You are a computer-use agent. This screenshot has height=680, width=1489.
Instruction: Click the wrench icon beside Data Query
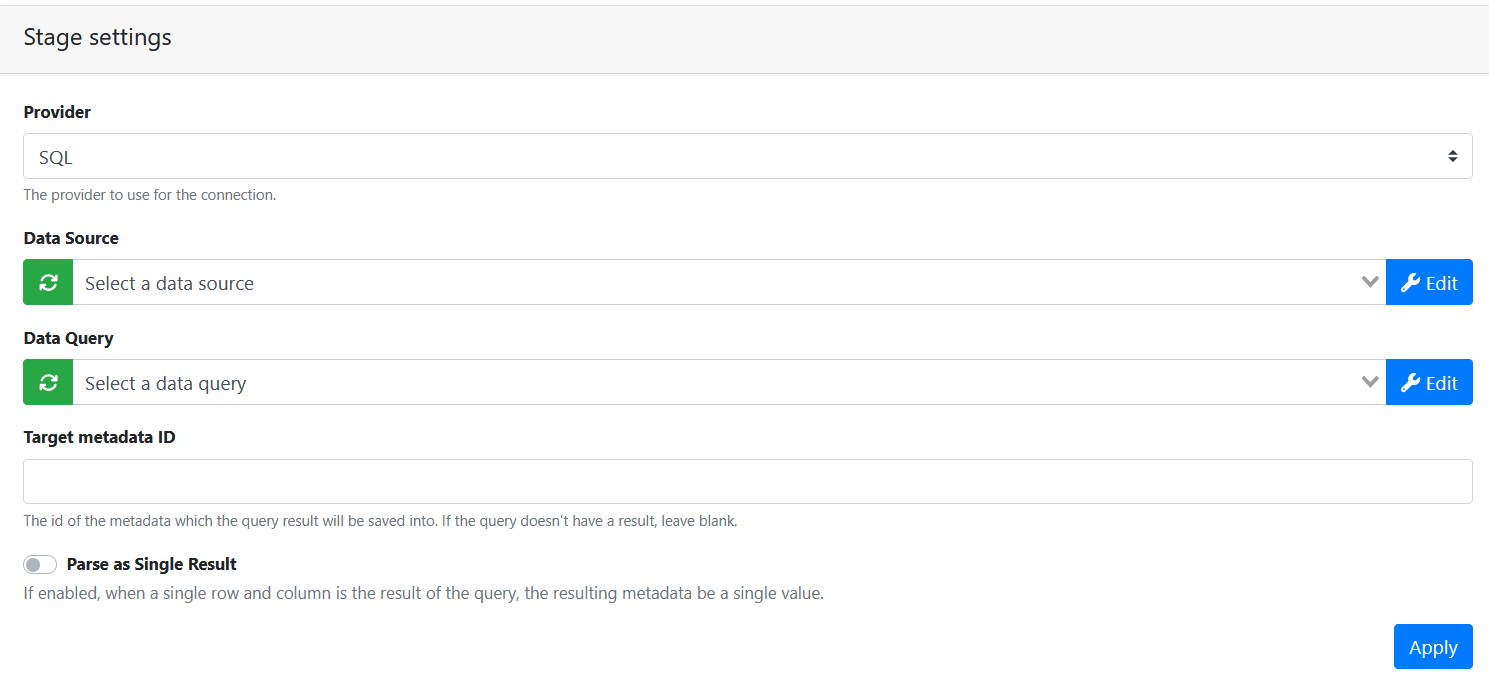(x=1411, y=383)
